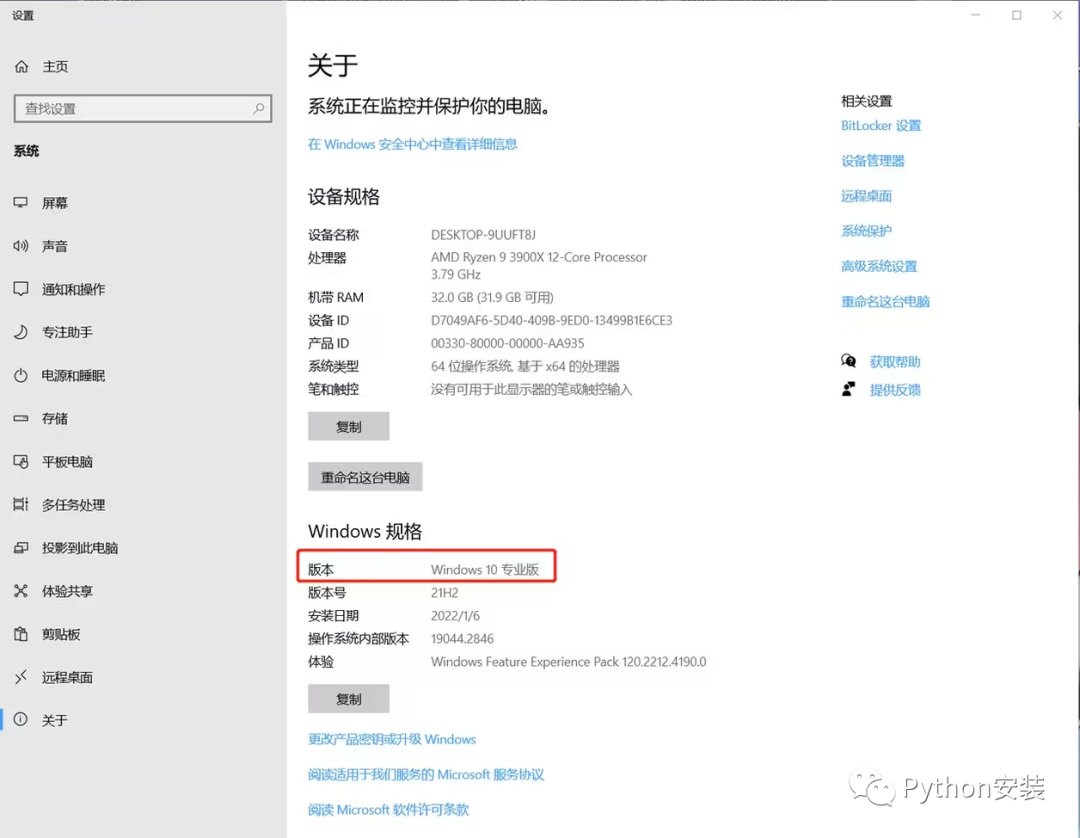Open Windows 安全中心 details link
This screenshot has width=1080, height=838.
(413, 144)
